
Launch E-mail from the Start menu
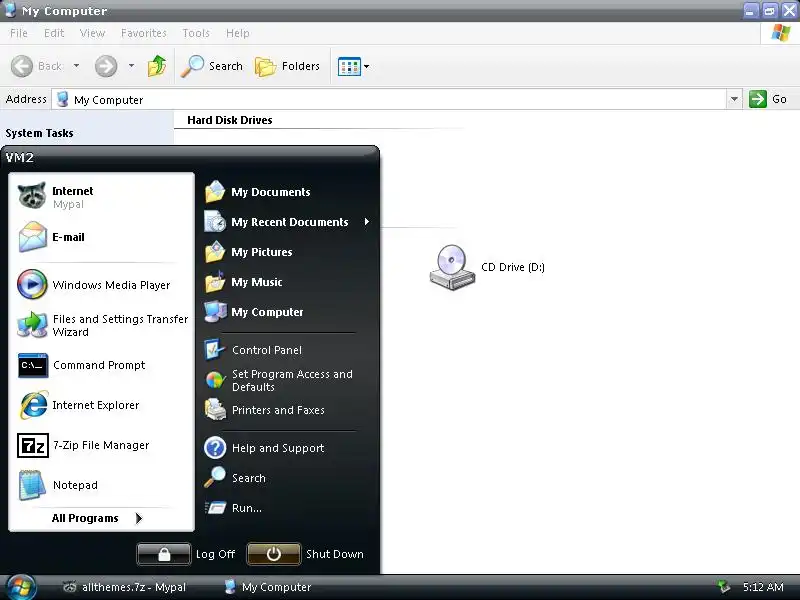(x=101, y=237)
